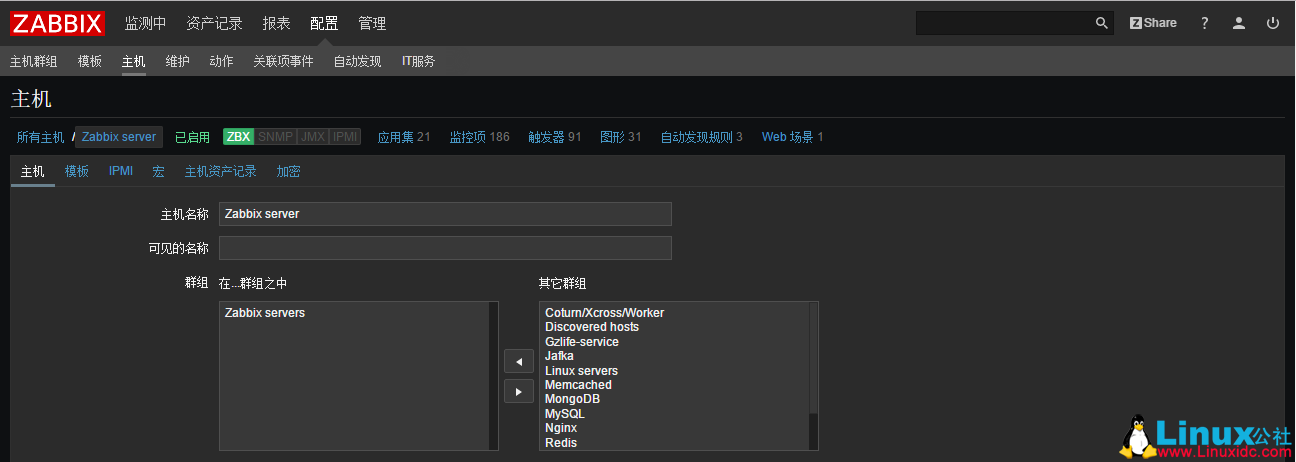Open the 配置 menu
This screenshot has height=462, width=1296.
tap(324, 23)
